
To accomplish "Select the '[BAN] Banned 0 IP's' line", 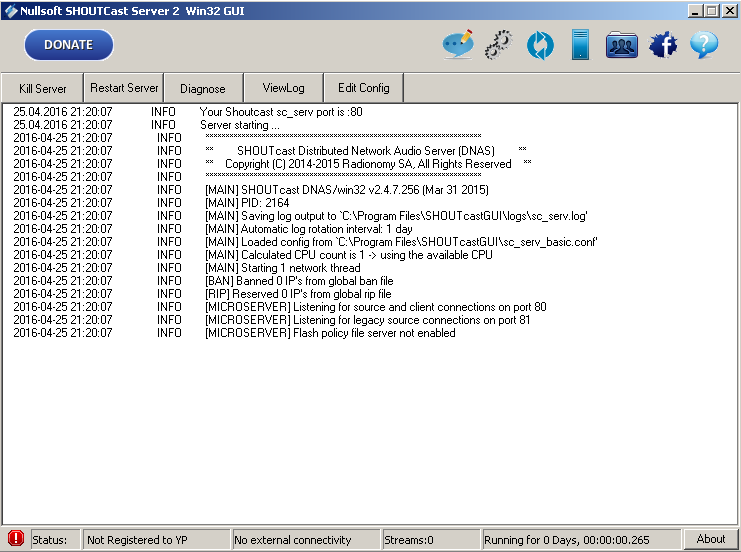I will [204, 281].
